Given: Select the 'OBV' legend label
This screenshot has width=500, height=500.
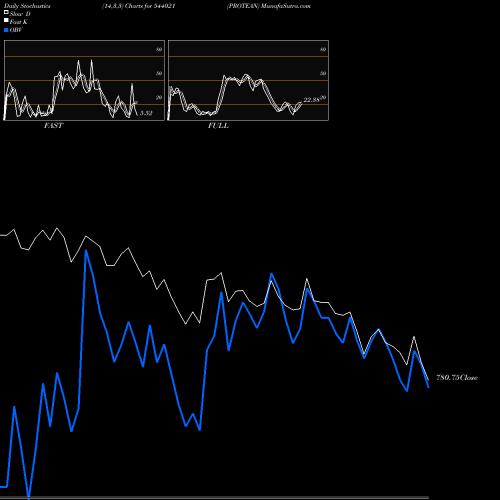Looking at the screenshot, I should click(x=16, y=30).
